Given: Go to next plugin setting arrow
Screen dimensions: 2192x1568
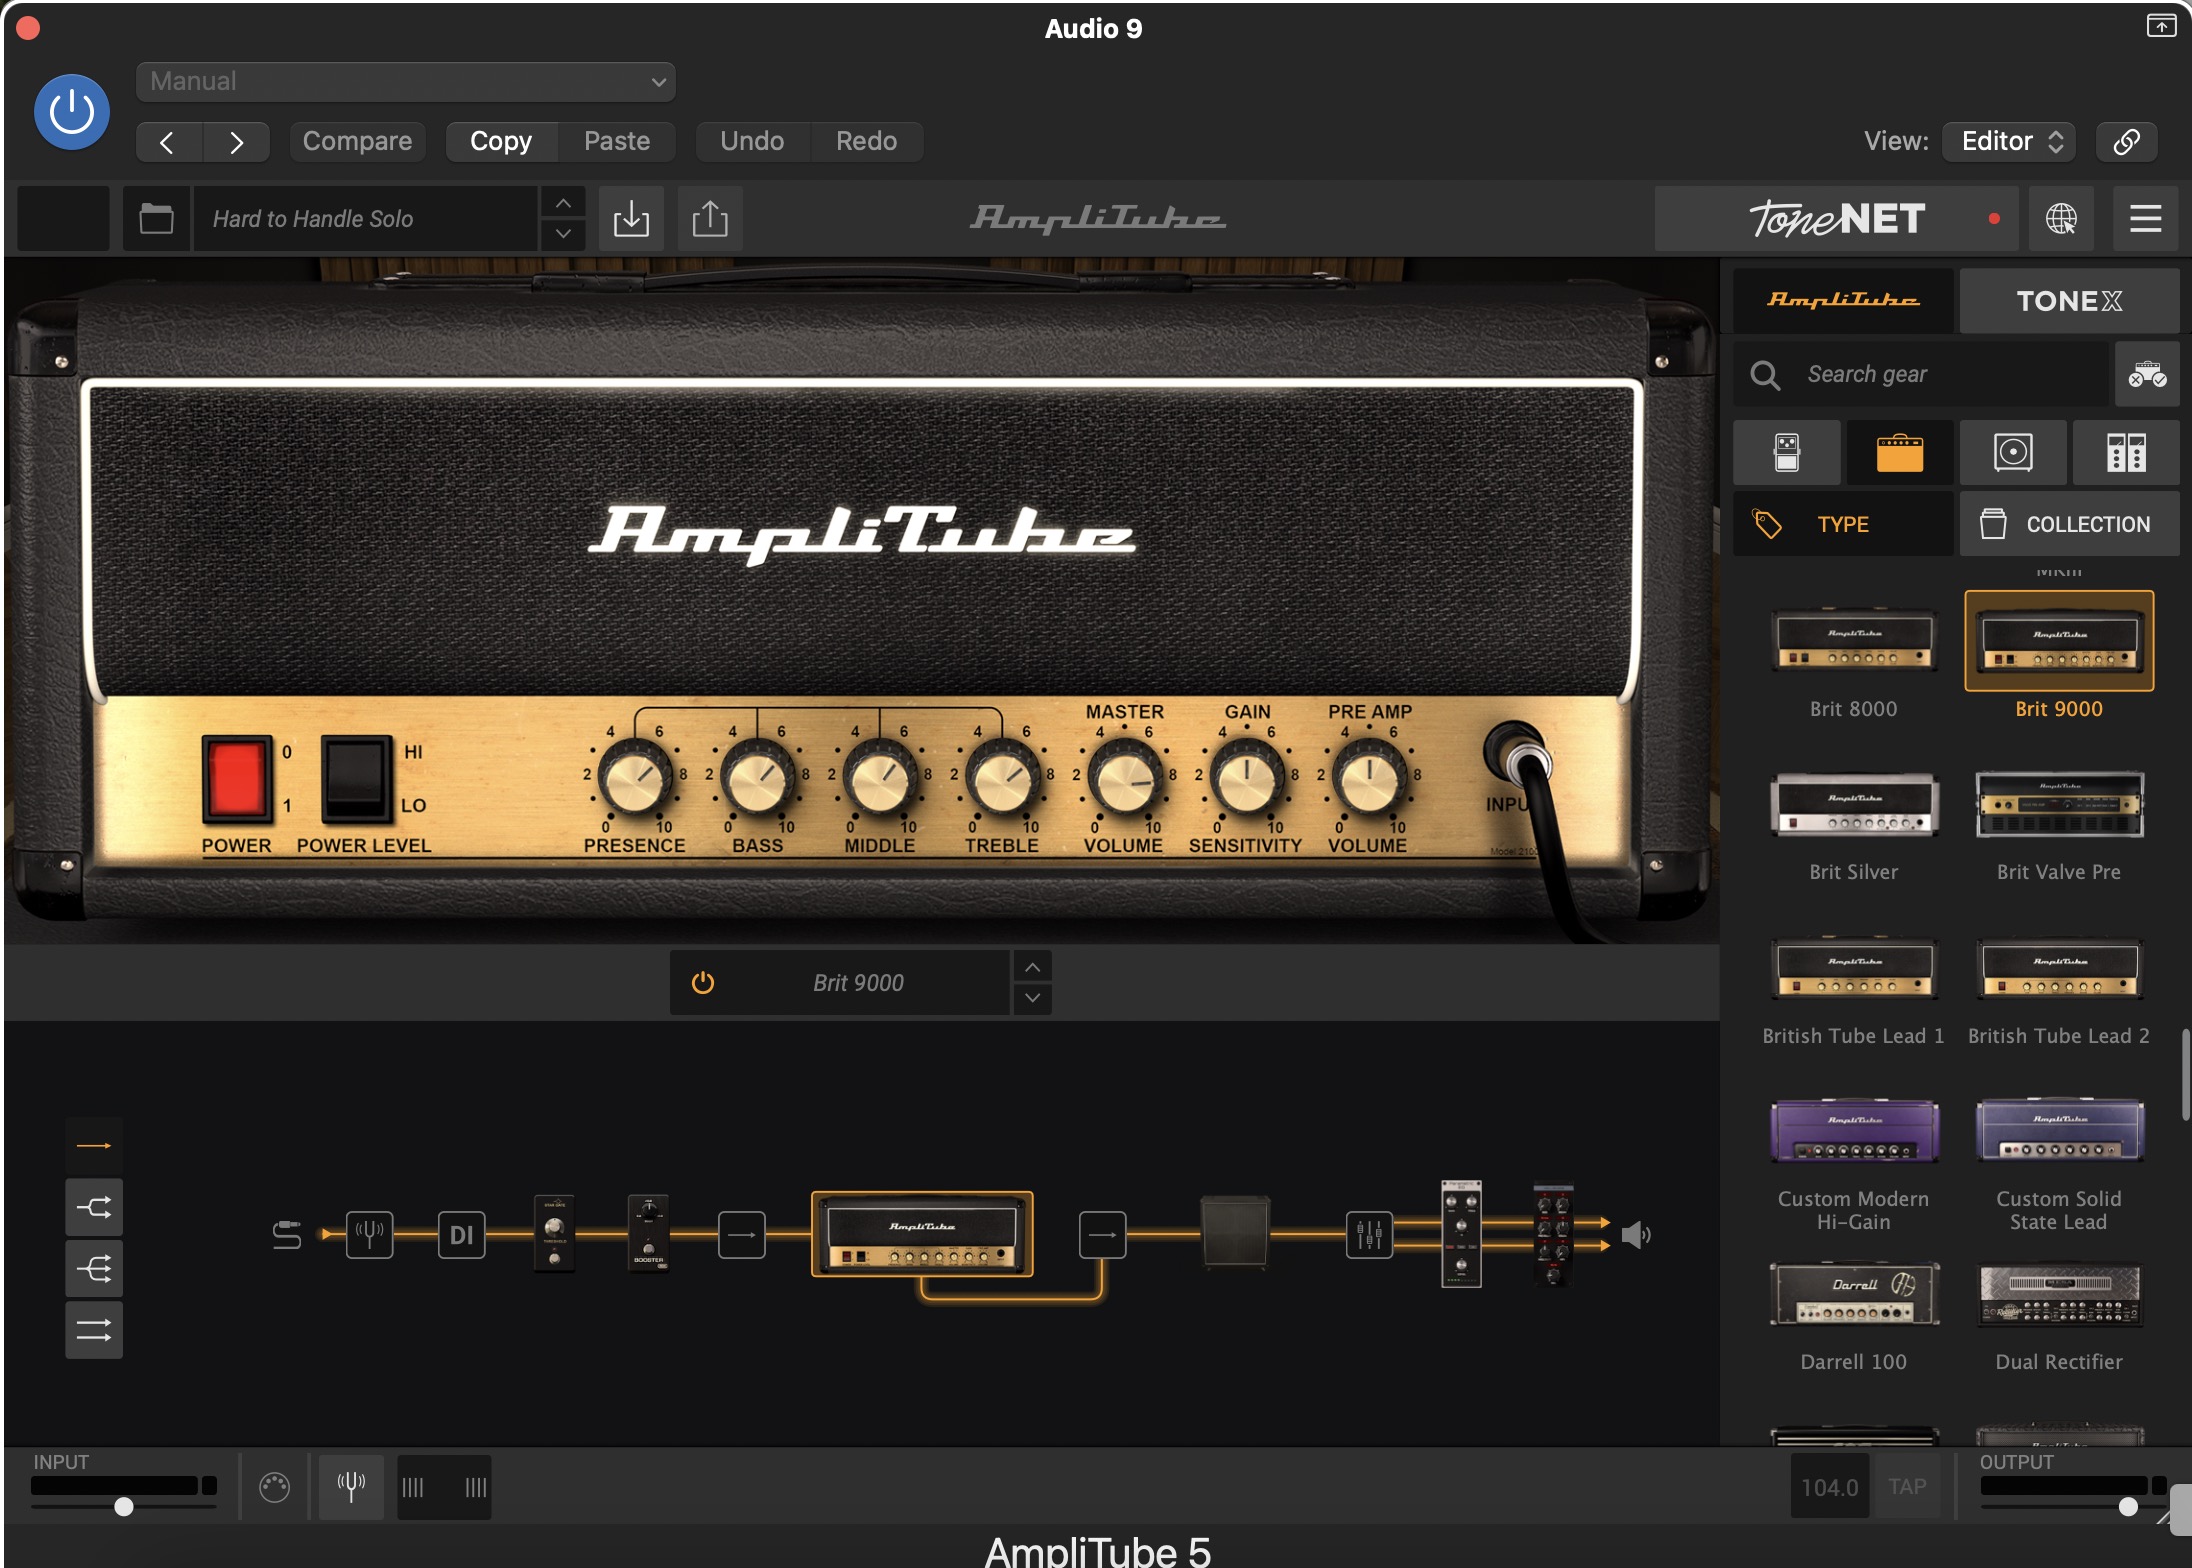Looking at the screenshot, I should (237, 142).
